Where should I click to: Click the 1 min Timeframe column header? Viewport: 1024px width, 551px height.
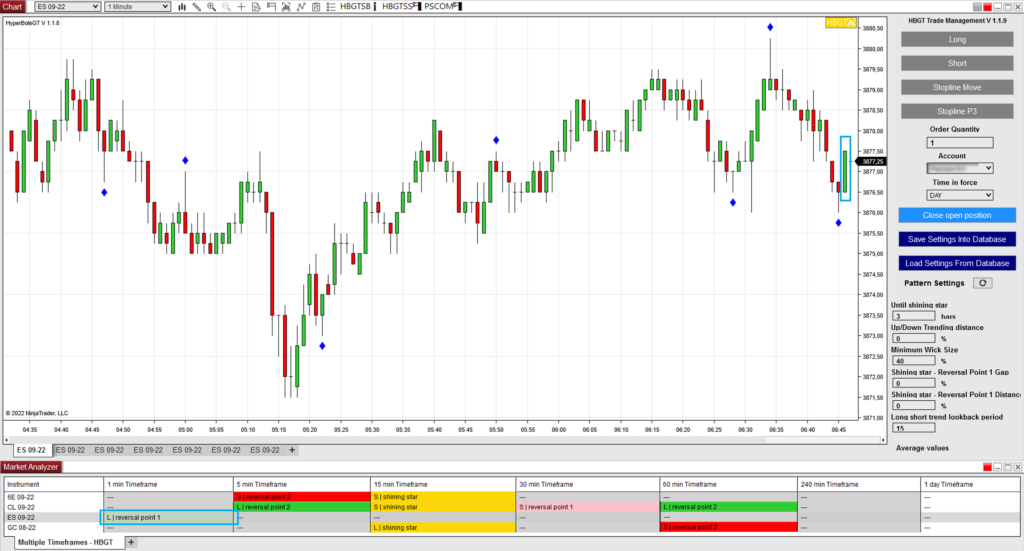tap(168, 484)
